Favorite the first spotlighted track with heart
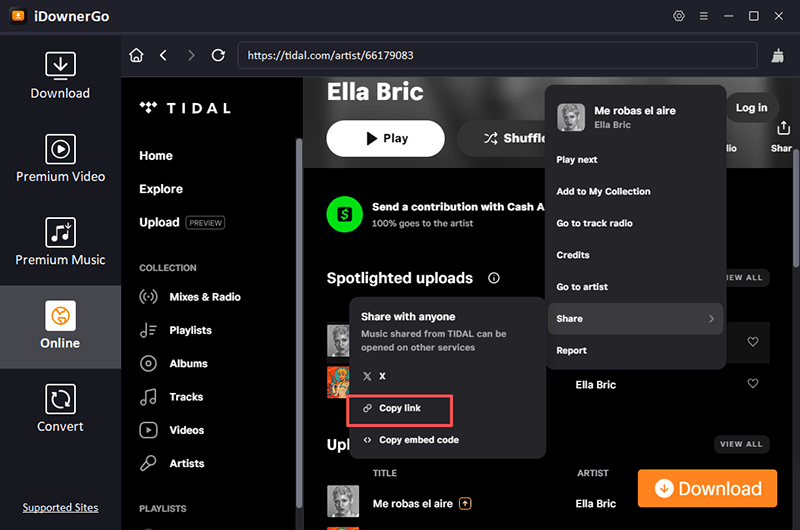The height and width of the screenshot is (530, 800). (x=753, y=342)
